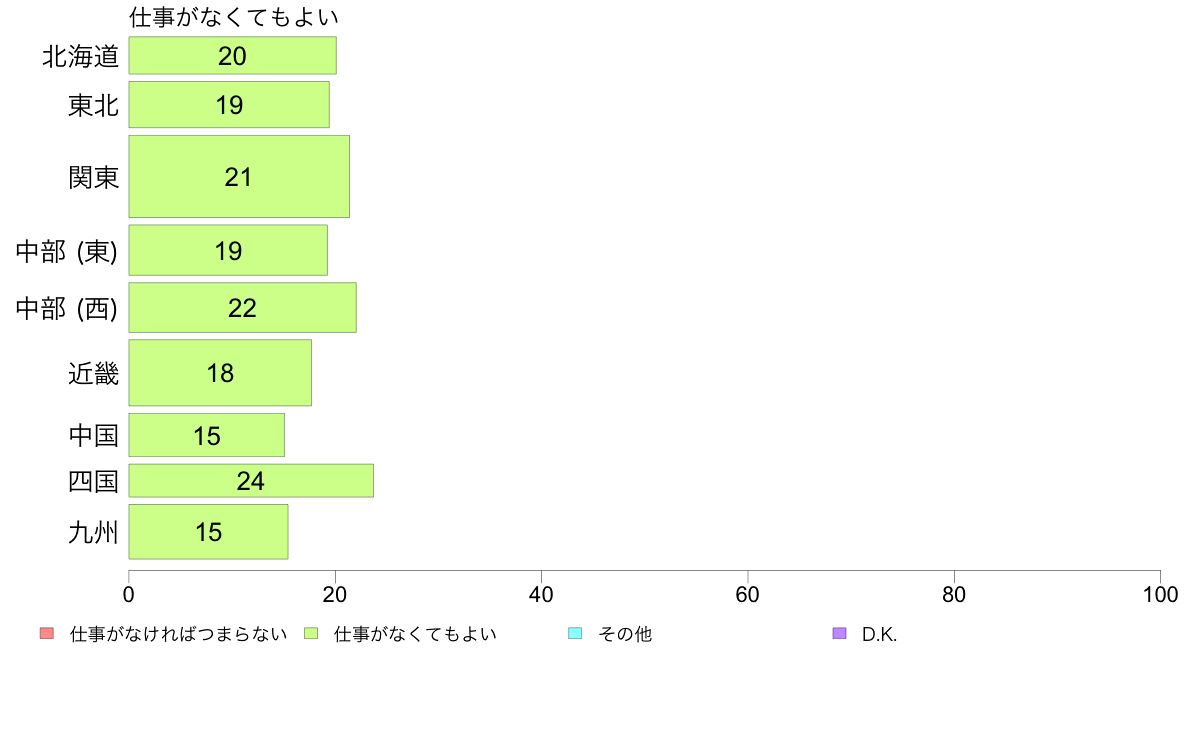Click the 60 axis tick label

[747, 595]
